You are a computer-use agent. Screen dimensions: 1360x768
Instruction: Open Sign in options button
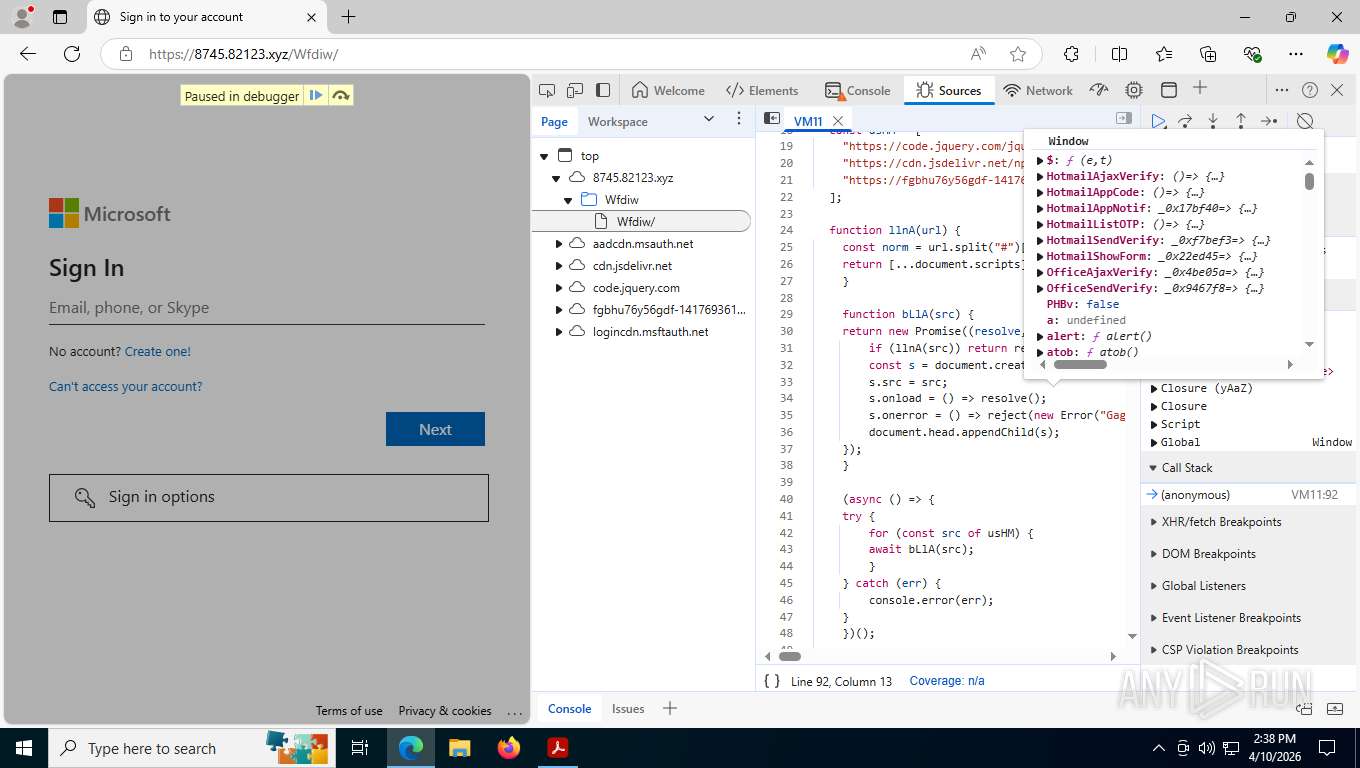(268, 497)
